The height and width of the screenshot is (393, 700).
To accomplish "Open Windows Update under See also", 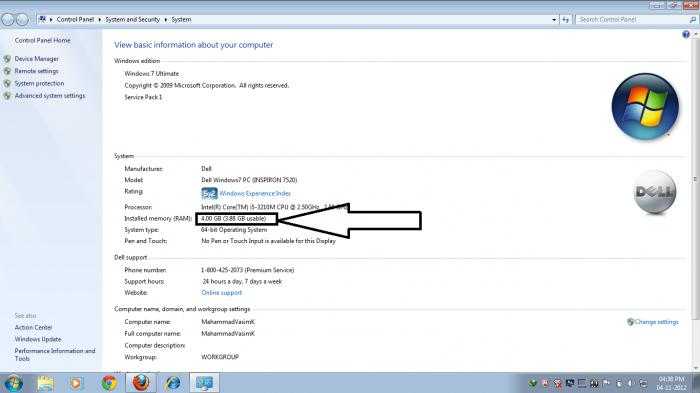I will coord(38,339).
